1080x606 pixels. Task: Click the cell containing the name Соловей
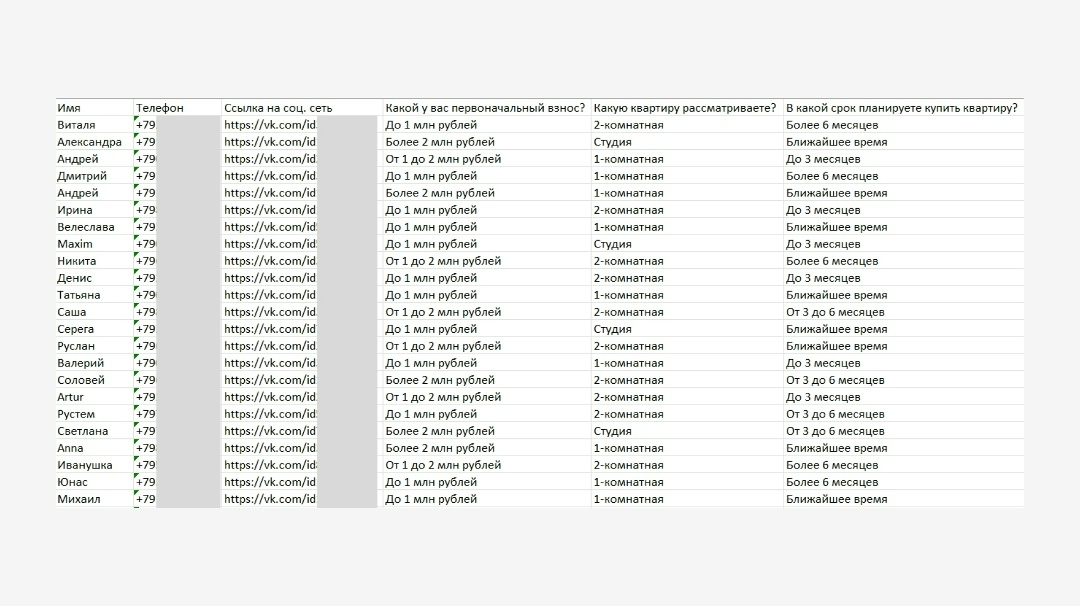click(x=81, y=380)
